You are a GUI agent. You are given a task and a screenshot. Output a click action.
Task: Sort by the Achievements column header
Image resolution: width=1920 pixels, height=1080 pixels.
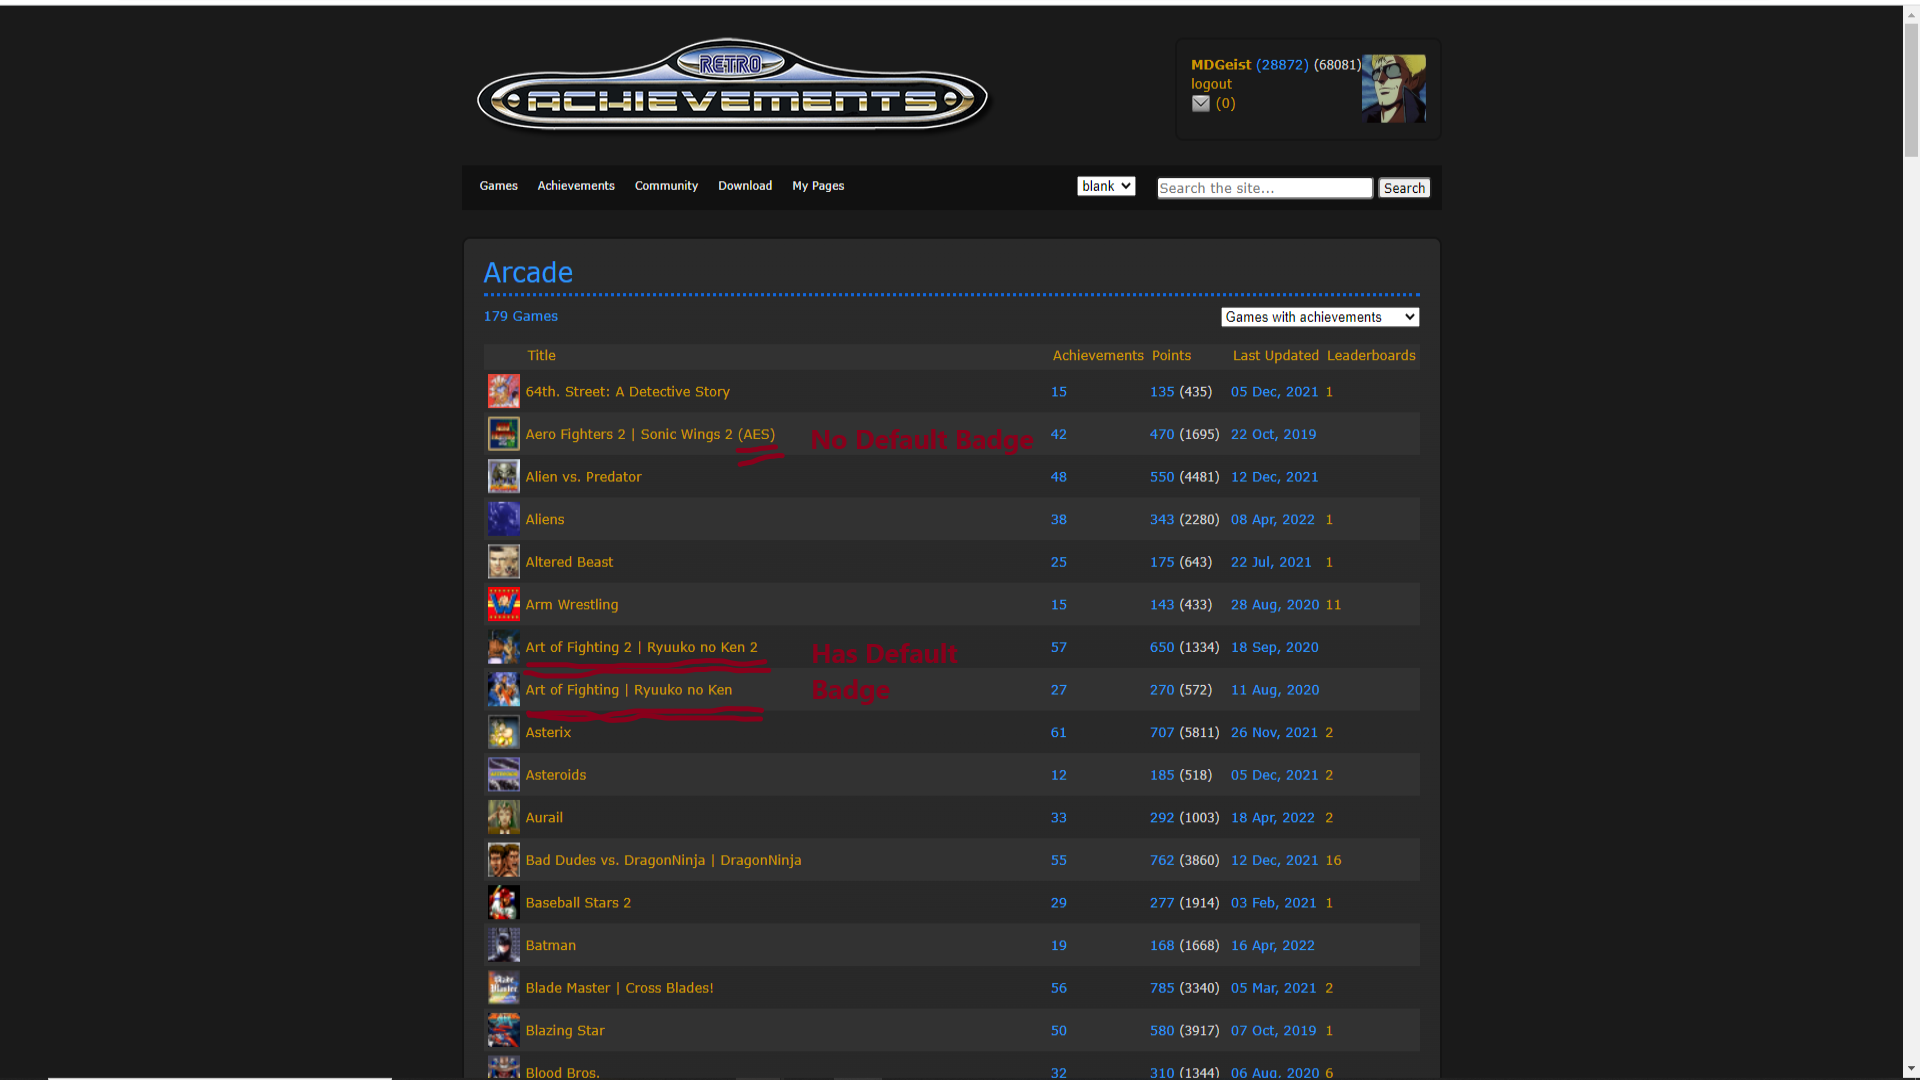1098,356
